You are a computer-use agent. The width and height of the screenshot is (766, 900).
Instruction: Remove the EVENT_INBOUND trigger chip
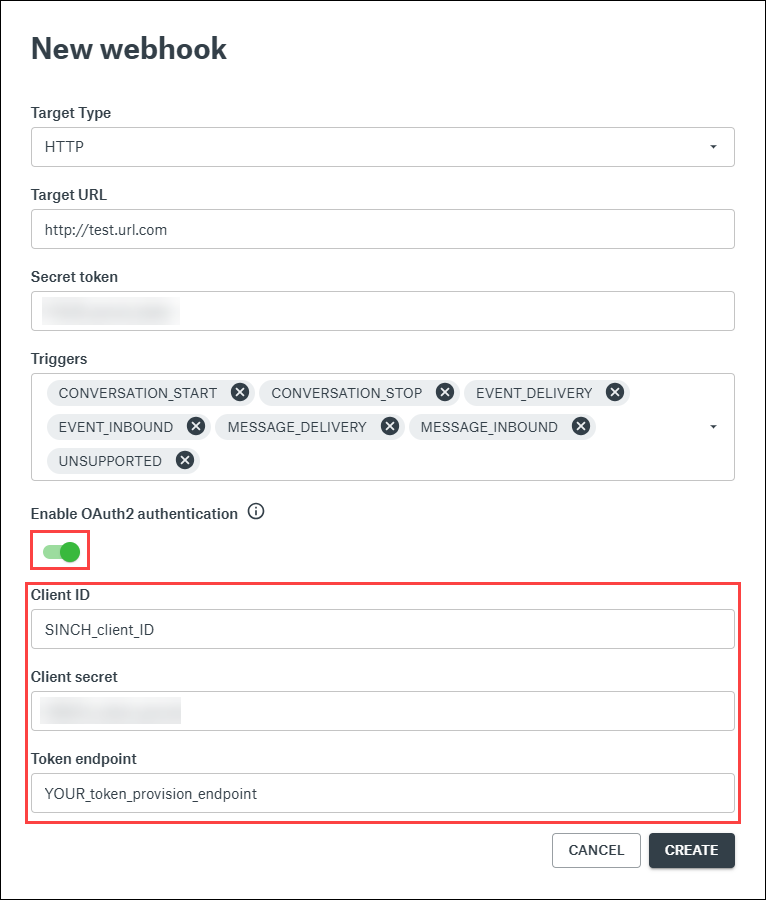click(x=196, y=427)
